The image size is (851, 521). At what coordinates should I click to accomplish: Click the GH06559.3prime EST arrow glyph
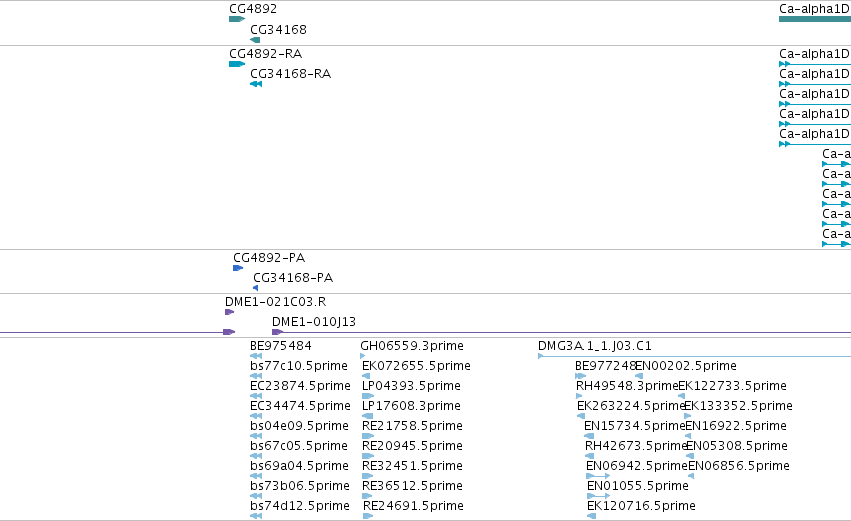pyautogui.click(x=363, y=356)
